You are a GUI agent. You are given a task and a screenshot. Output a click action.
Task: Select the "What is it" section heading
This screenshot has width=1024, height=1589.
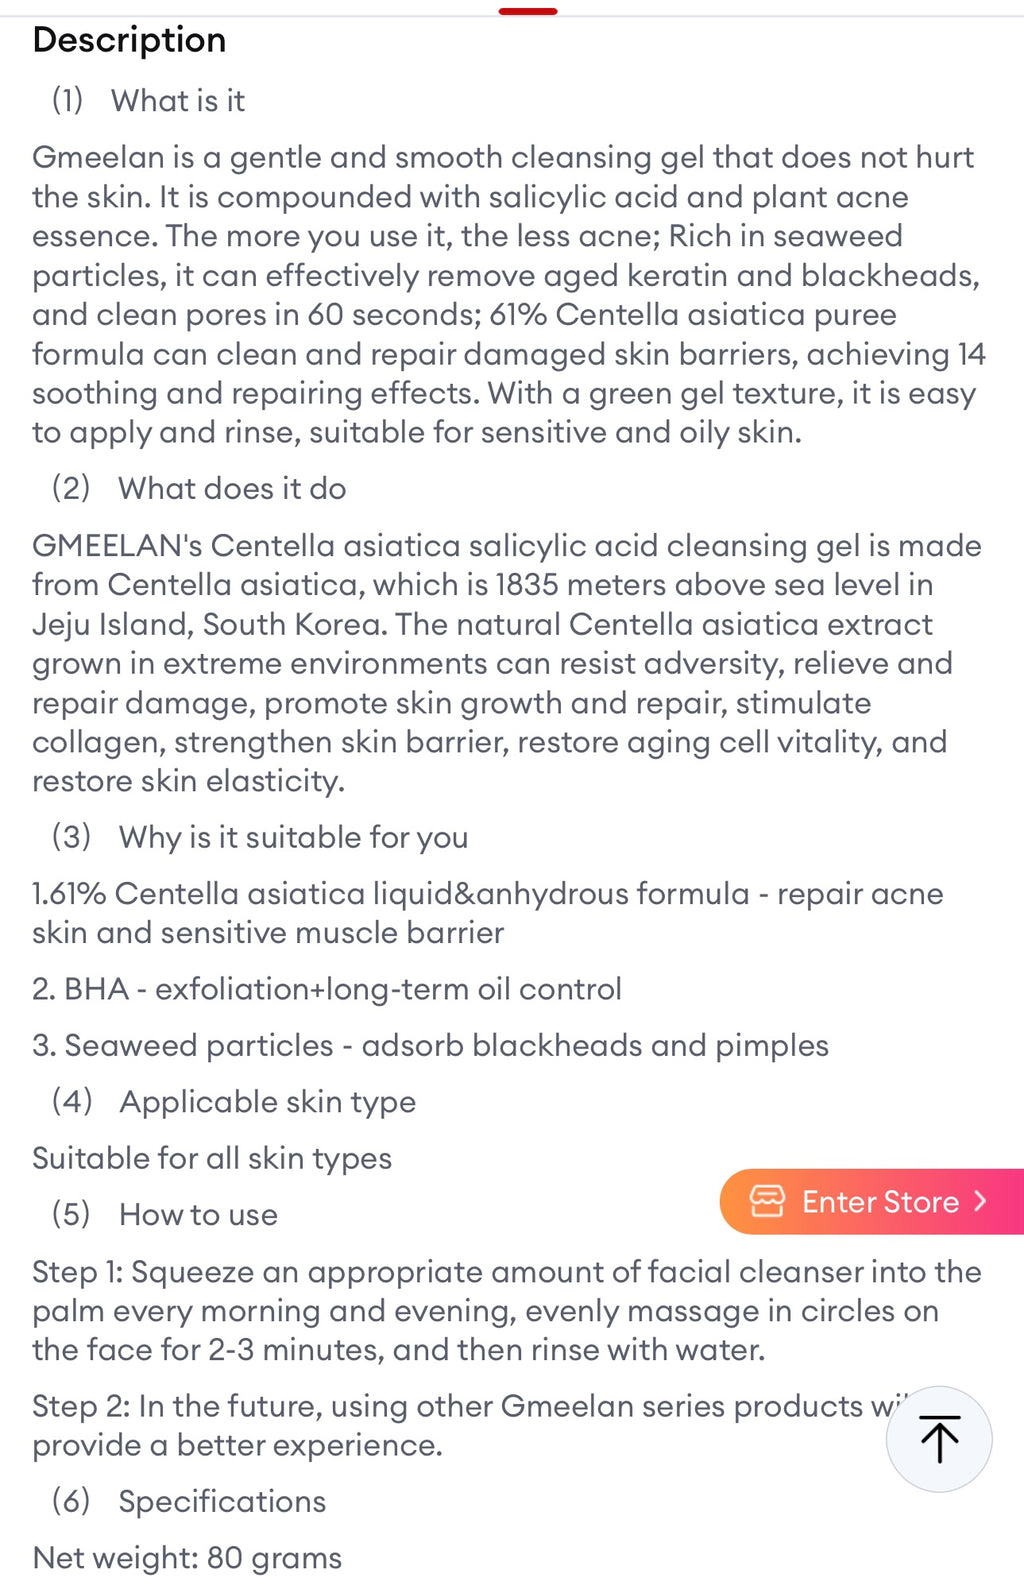click(x=177, y=100)
